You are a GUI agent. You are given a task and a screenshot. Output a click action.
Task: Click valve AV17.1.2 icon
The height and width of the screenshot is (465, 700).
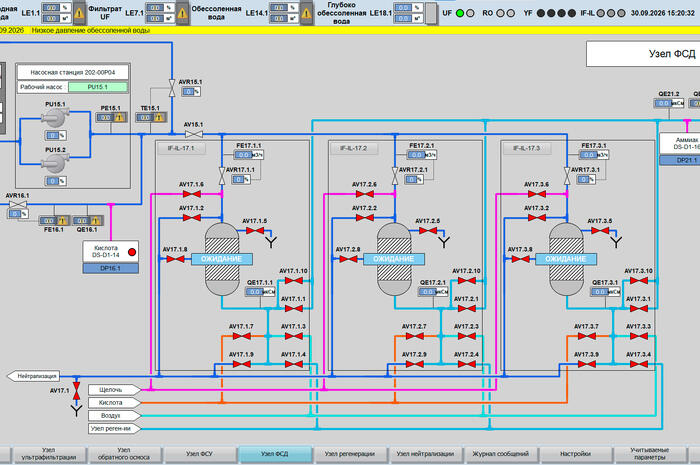pos(192,218)
